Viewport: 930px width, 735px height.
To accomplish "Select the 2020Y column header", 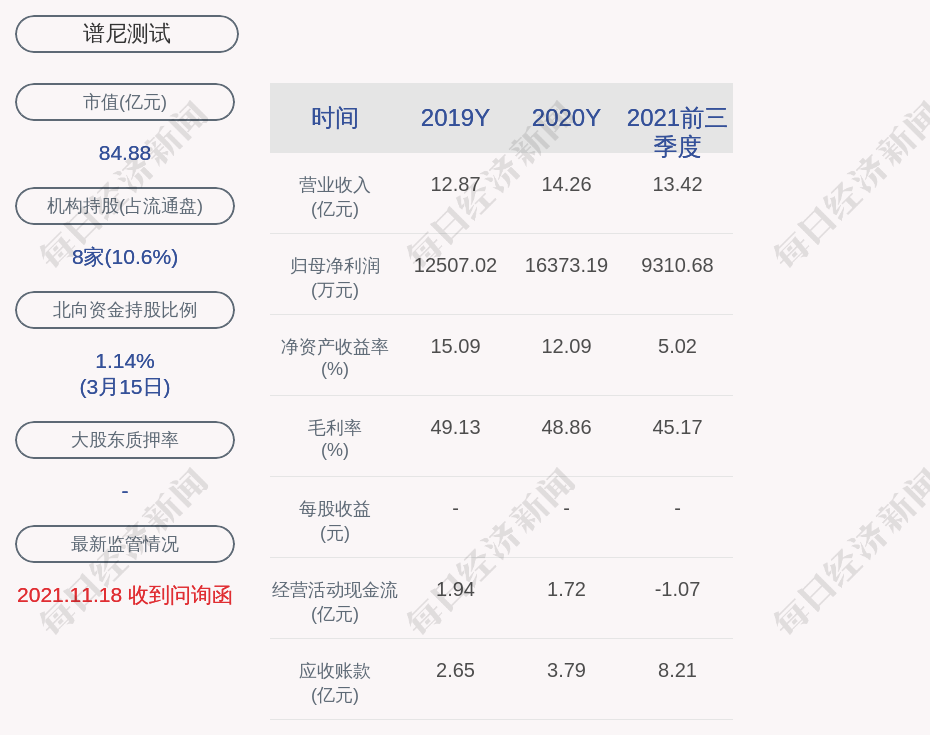I will pyautogui.click(x=566, y=118).
